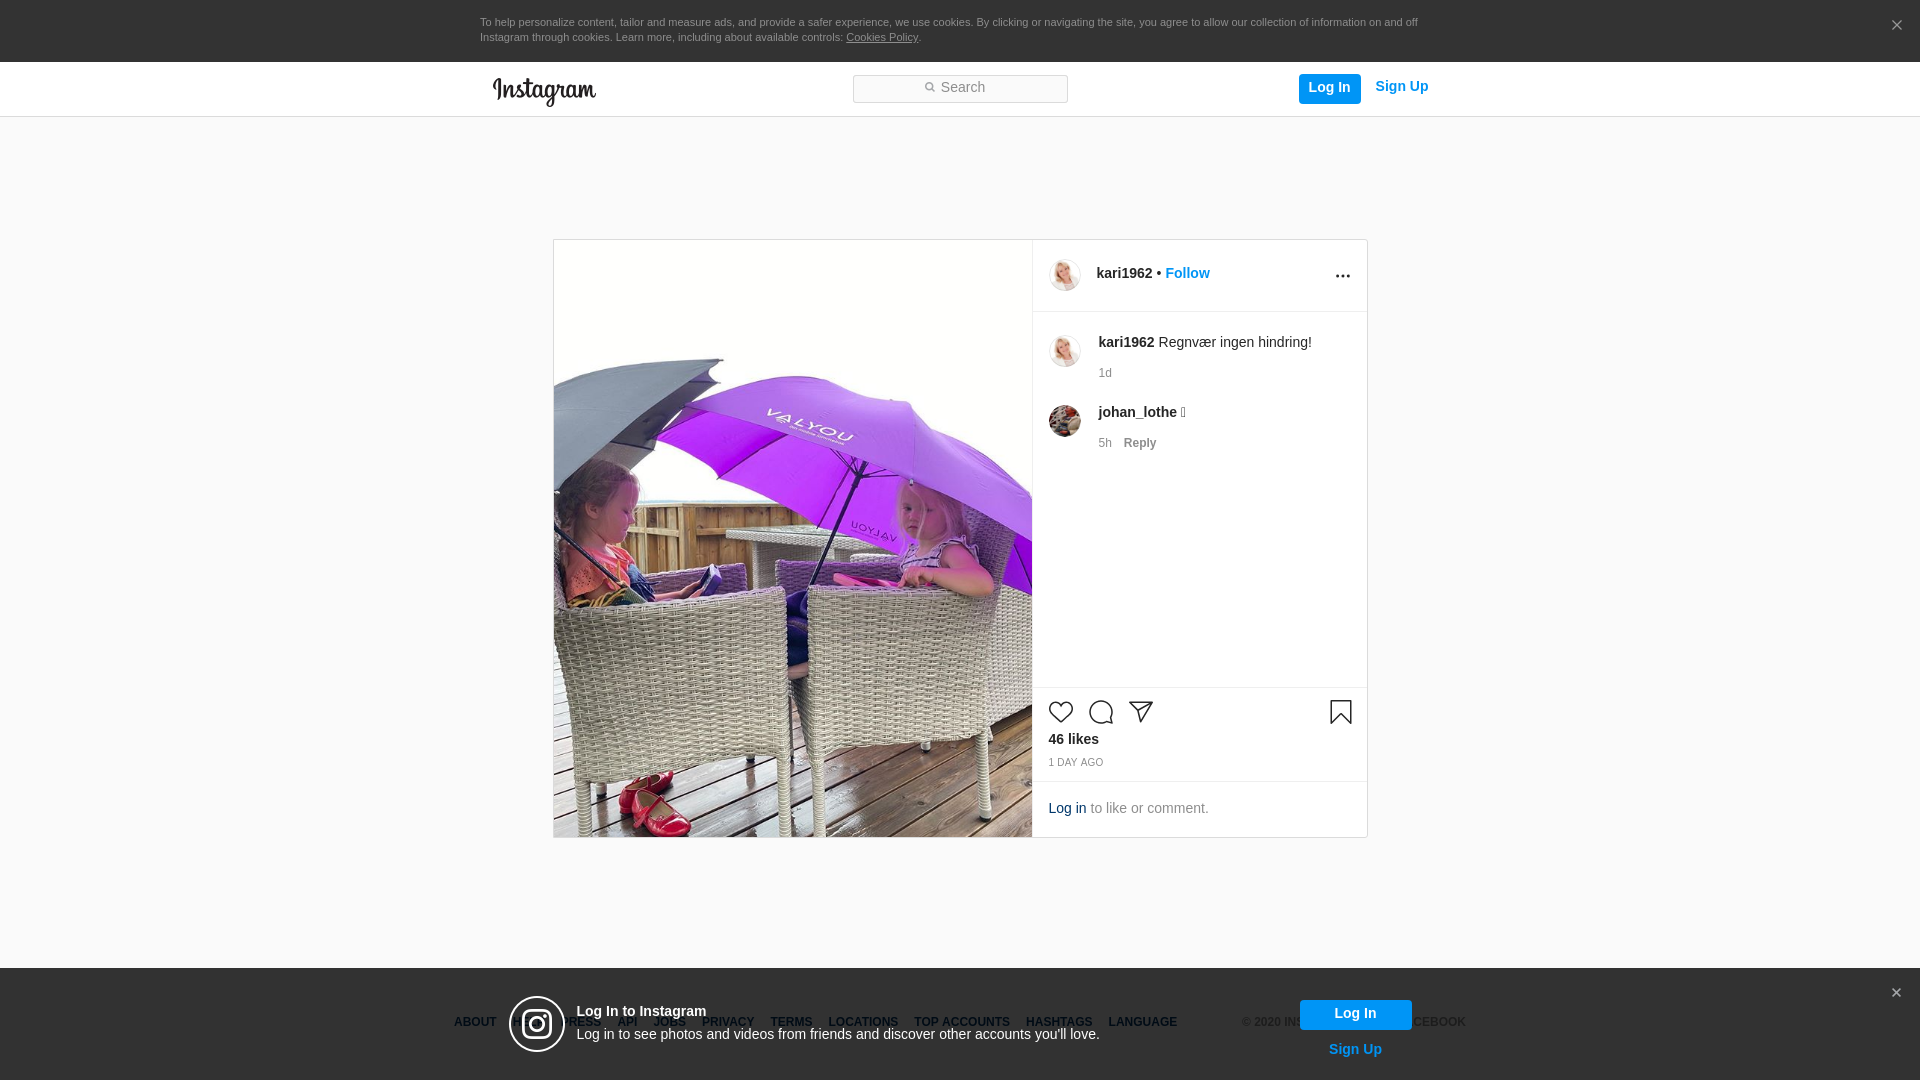This screenshot has width=1920, height=1080.
Task: Open the three-dot more options menu
Action: pyautogui.click(x=1342, y=276)
